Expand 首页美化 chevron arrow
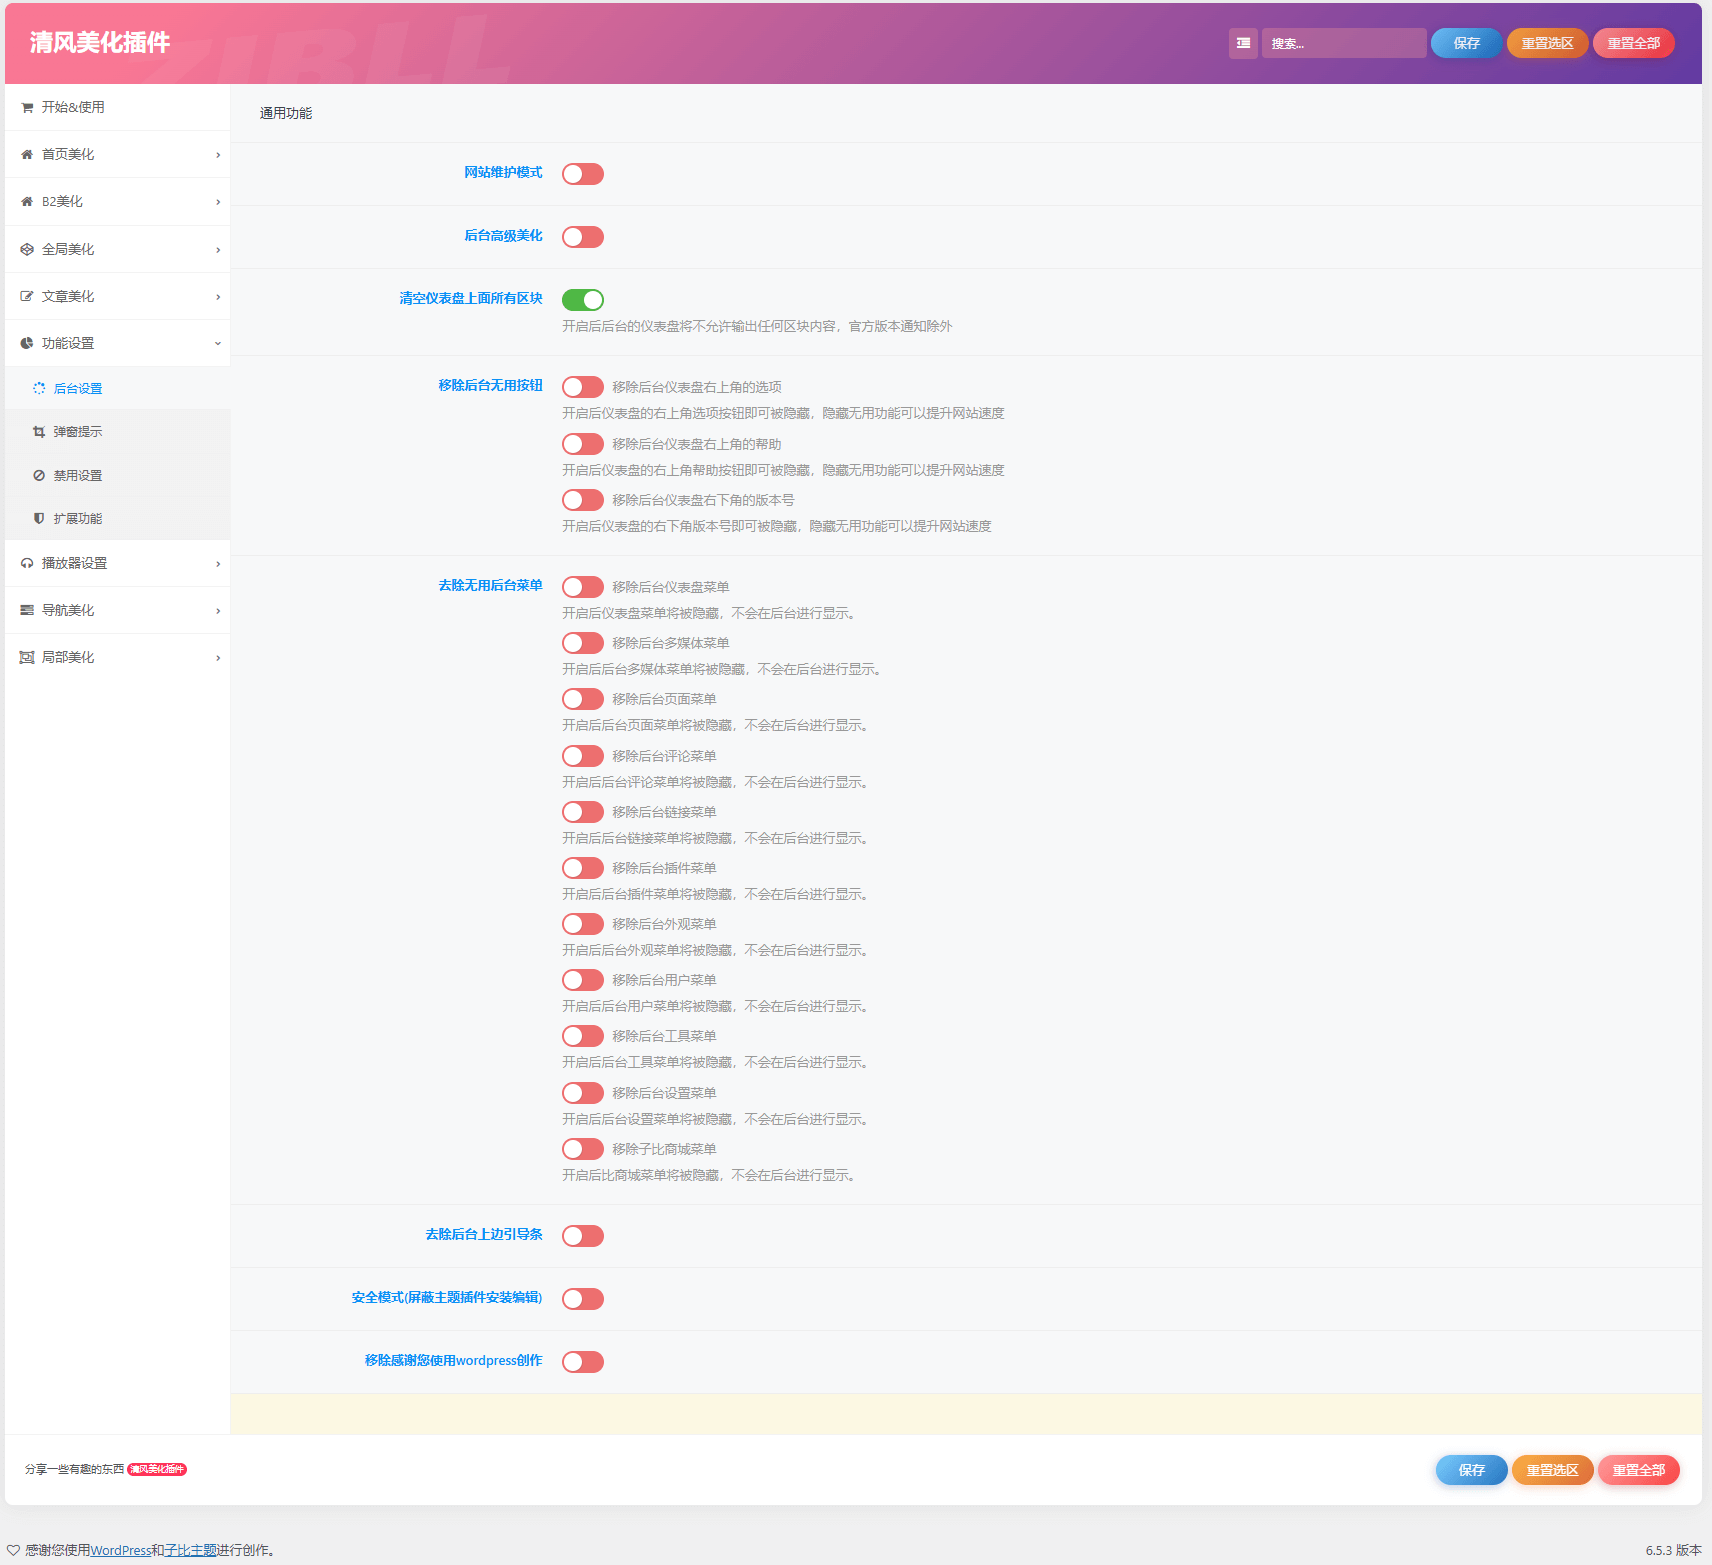This screenshot has width=1712, height=1565. pyautogui.click(x=218, y=155)
